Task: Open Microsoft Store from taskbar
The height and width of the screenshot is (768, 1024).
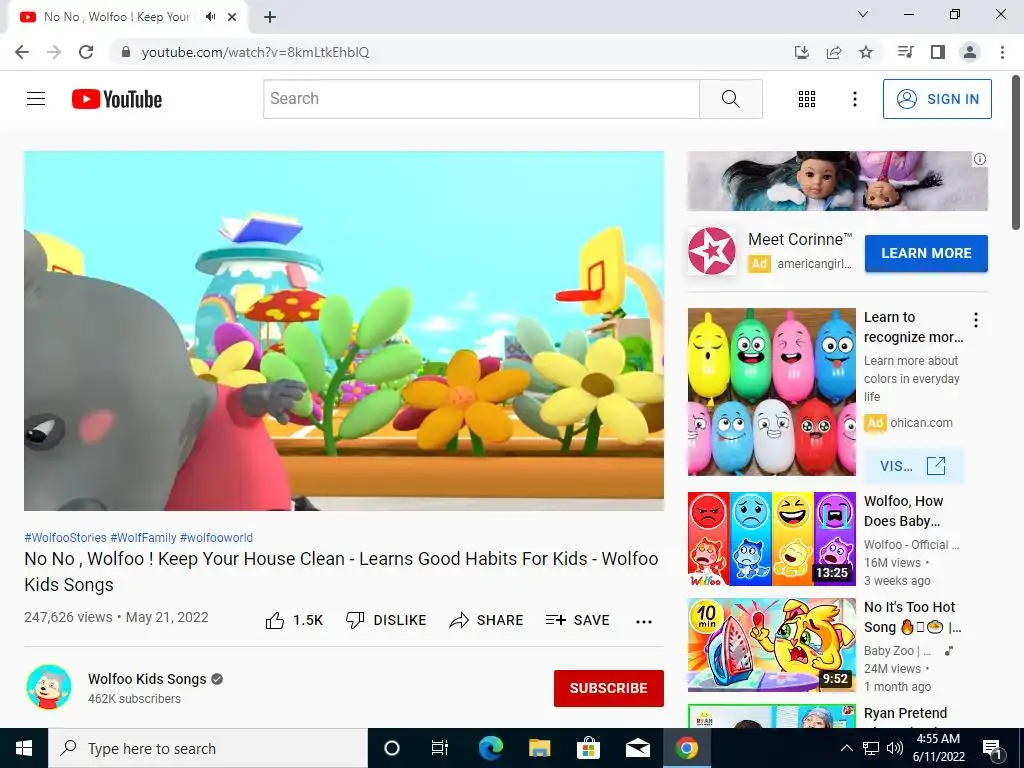Action: 588,748
